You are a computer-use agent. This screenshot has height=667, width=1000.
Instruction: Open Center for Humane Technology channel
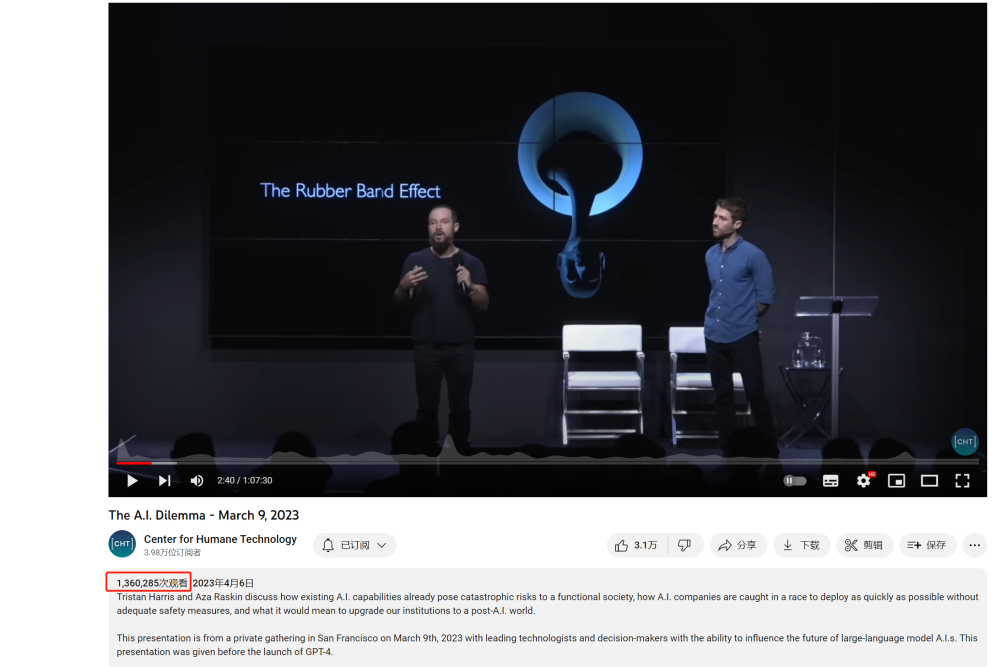click(220, 539)
